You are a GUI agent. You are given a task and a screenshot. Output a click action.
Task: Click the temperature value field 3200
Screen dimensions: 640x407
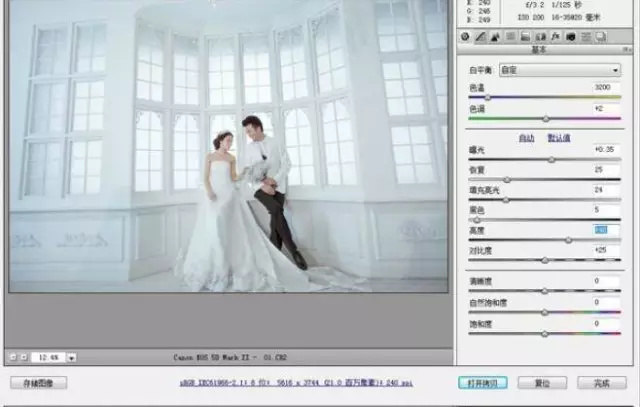[606, 87]
